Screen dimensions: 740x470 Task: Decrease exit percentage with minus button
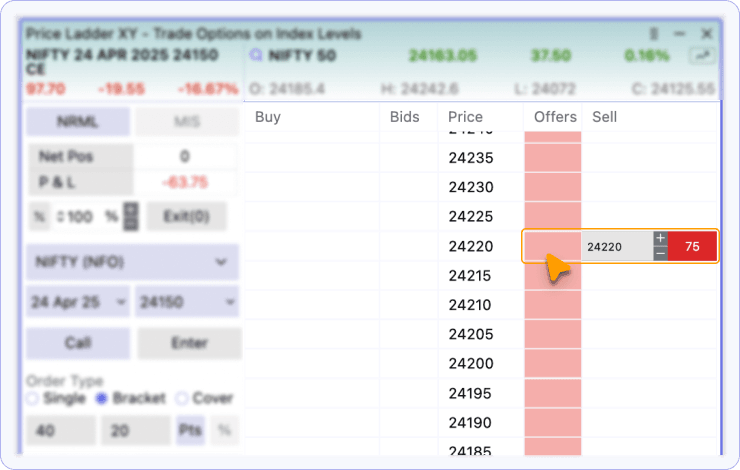(x=130, y=223)
